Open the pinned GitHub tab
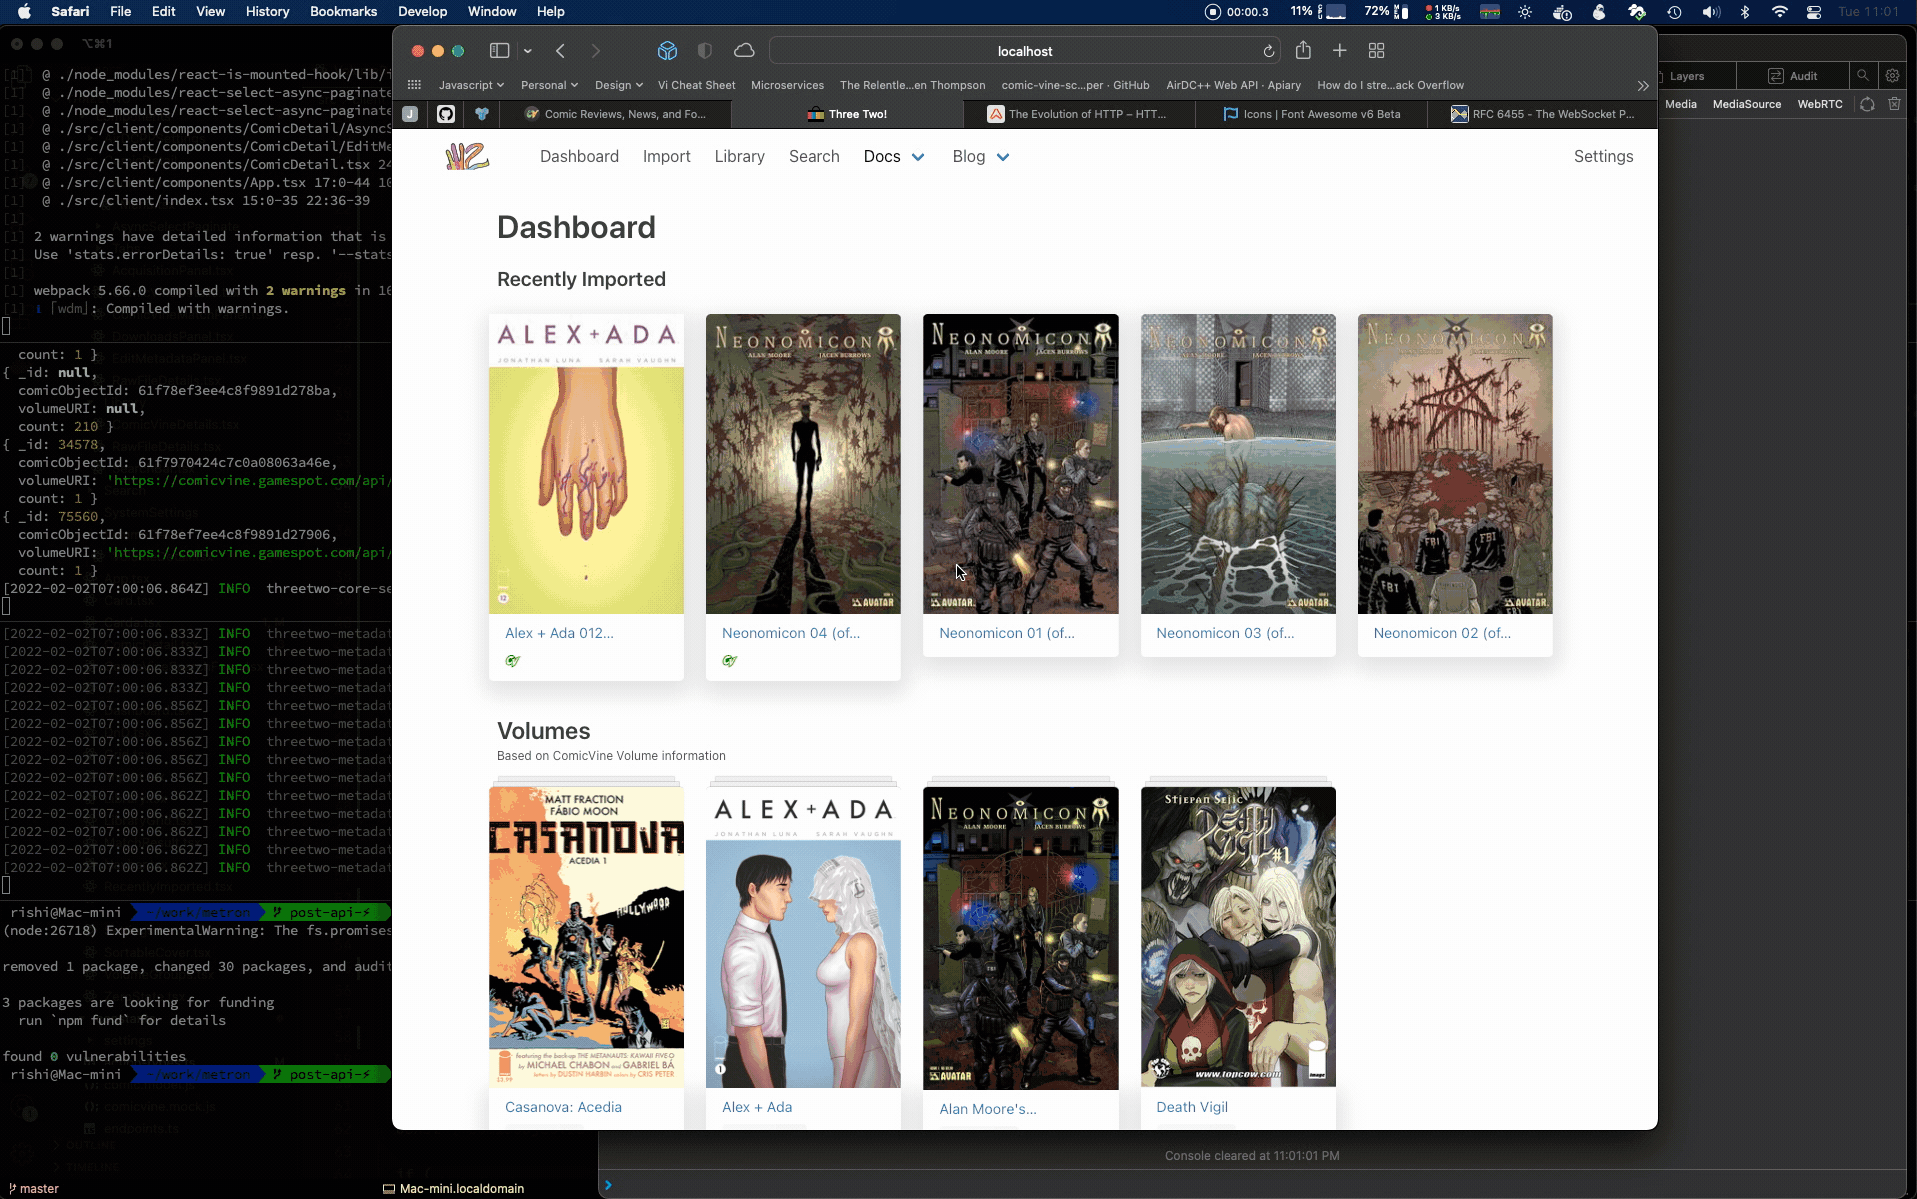 (446, 114)
